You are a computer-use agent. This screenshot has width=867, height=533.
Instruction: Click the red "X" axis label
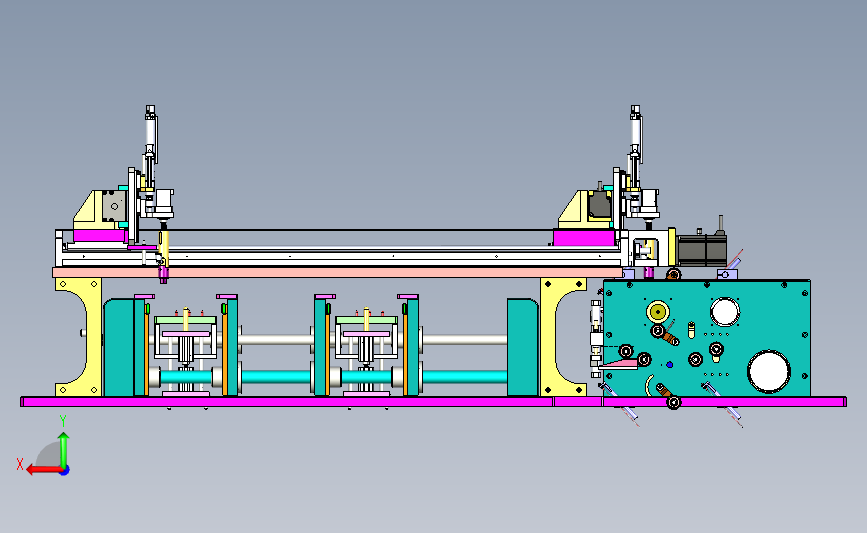tap(20, 464)
